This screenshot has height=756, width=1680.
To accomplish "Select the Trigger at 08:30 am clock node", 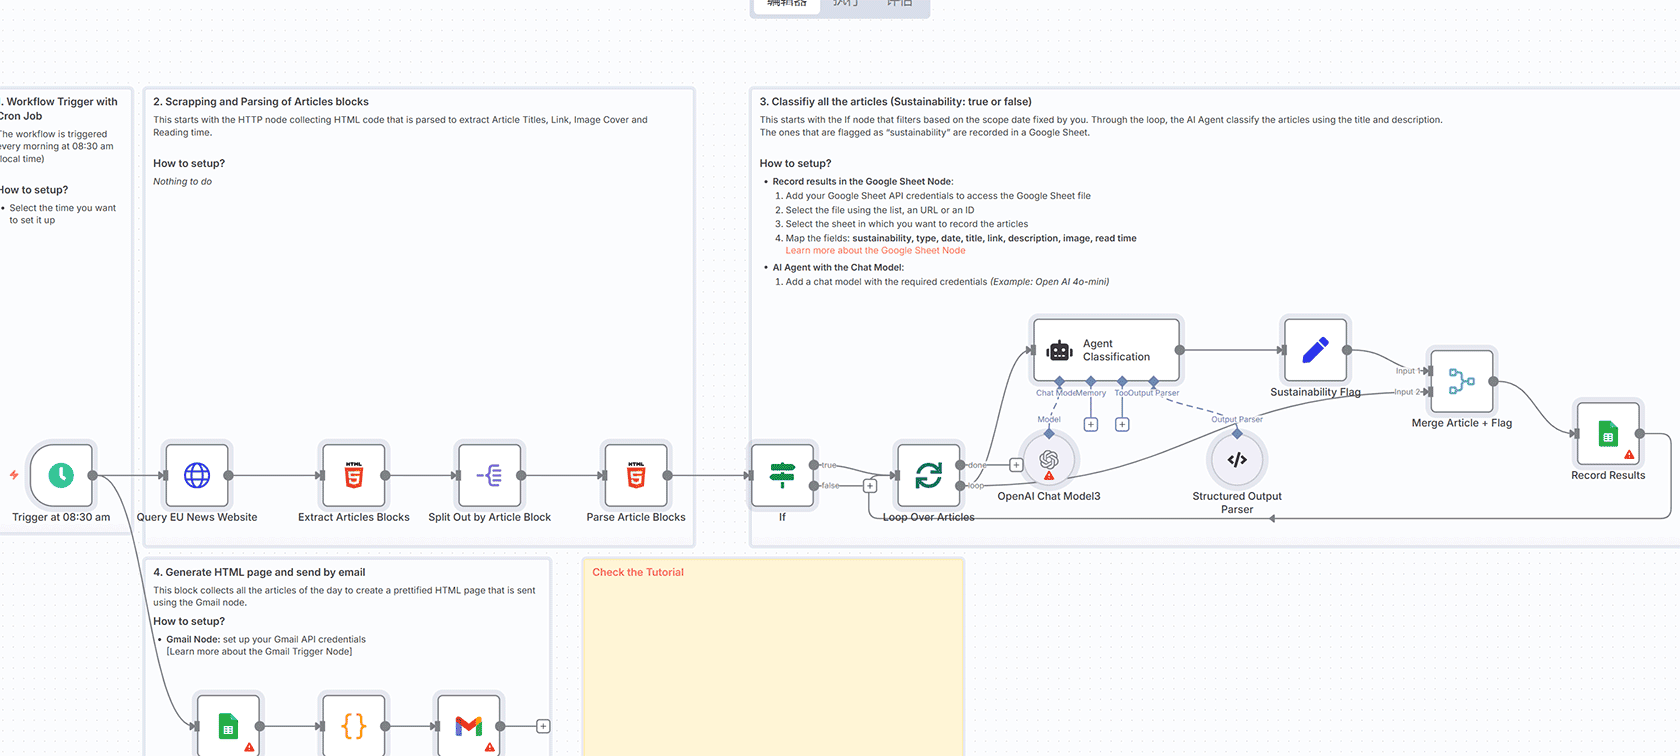I will coord(61,475).
